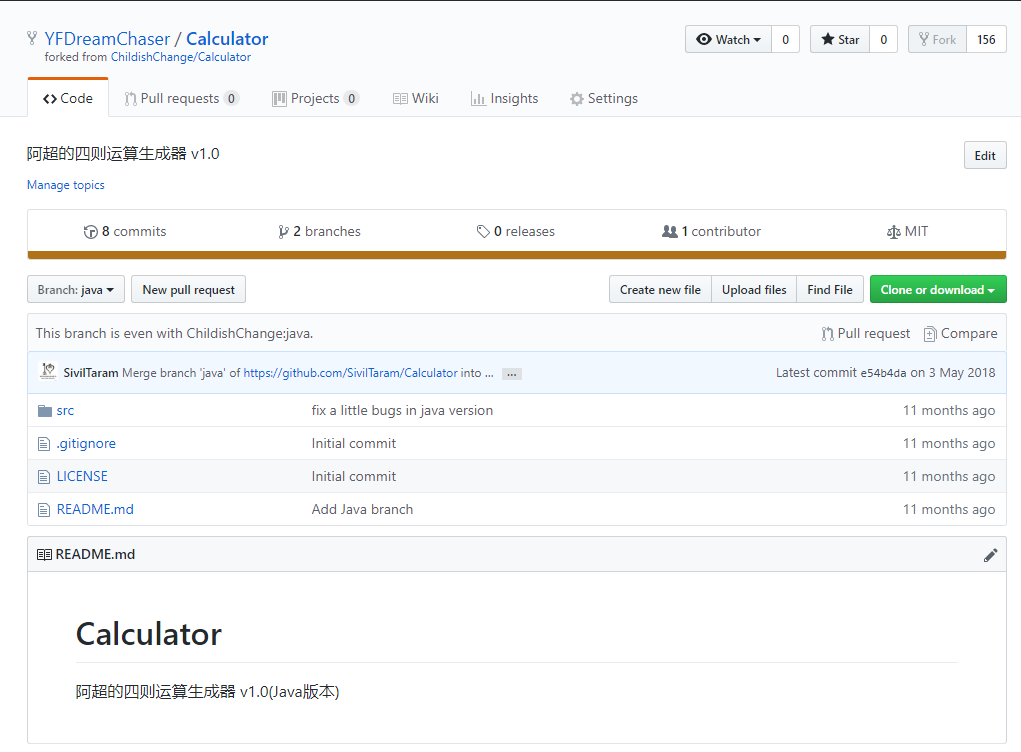Click the people icon beside 1 contributor
The height and width of the screenshot is (752, 1021).
click(669, 231)
